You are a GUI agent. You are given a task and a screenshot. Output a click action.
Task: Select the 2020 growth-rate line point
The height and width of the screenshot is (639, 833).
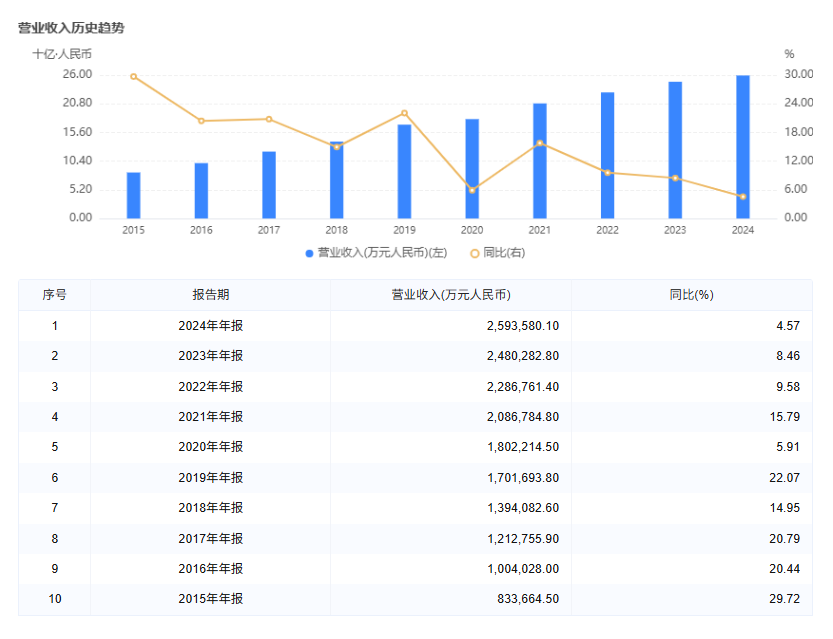pos(472,190)
